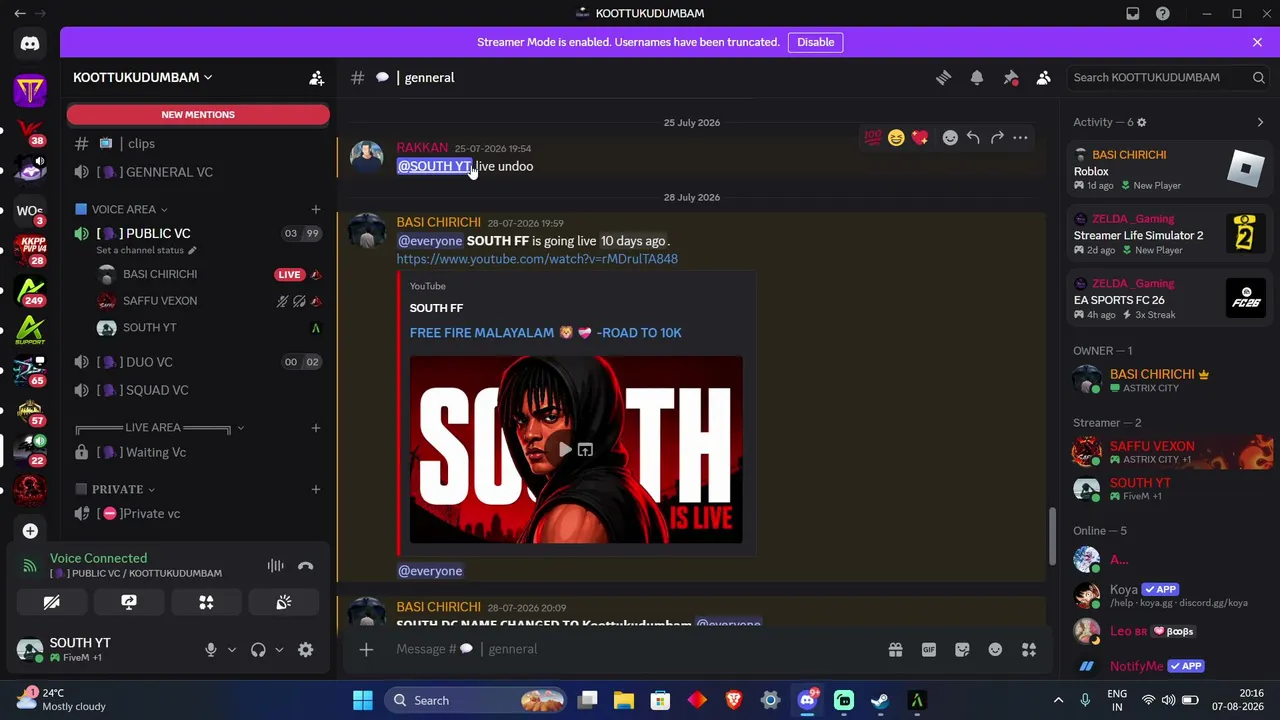The image size is (1280, 720).
Task: Forward RAKKAN's message
Action: coord(997,137)
